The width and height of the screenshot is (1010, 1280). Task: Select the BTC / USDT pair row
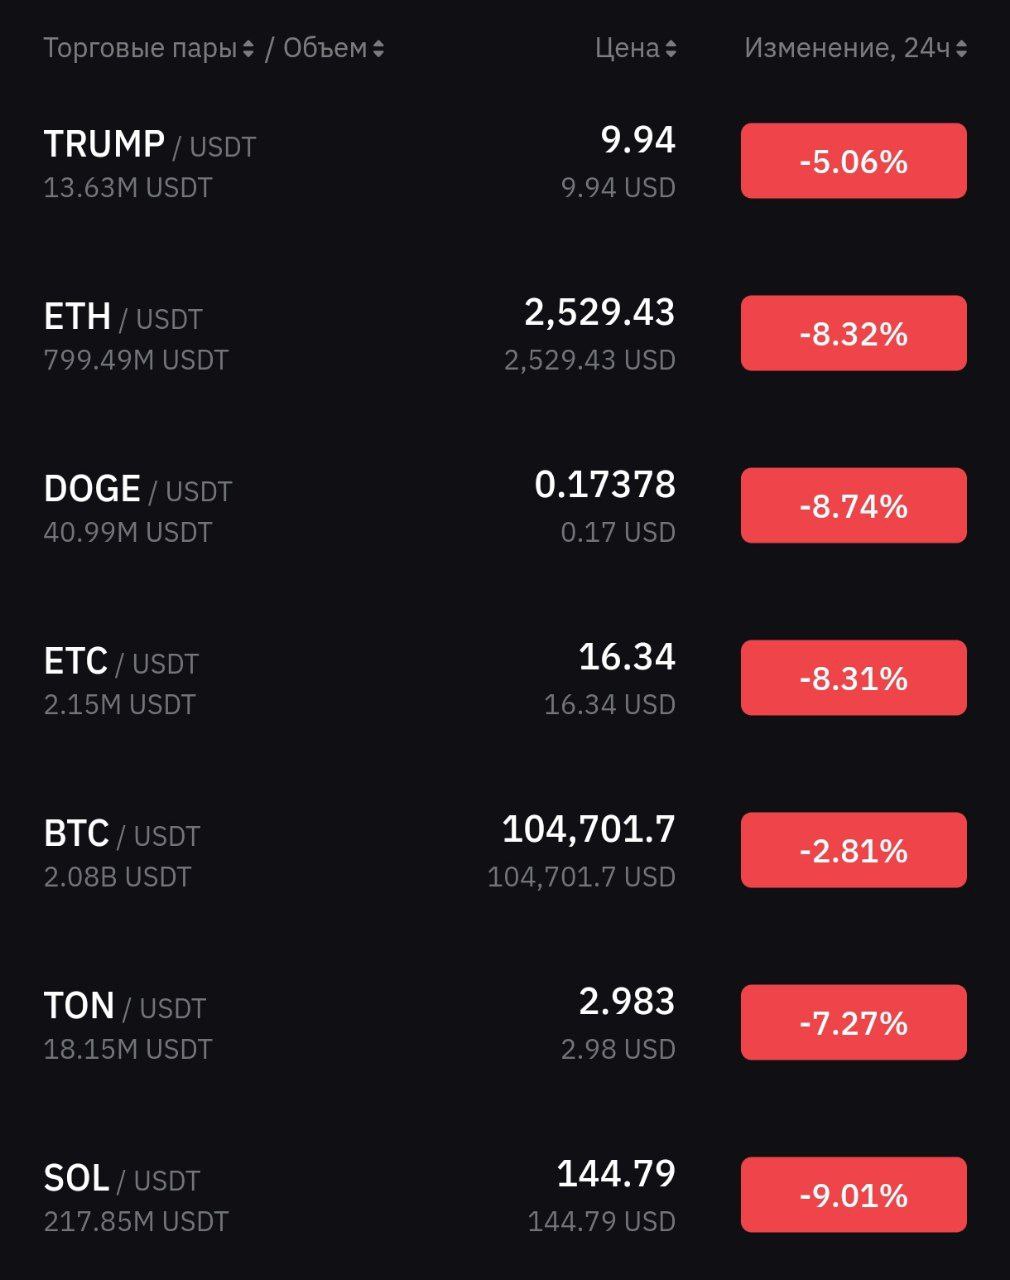505,851
